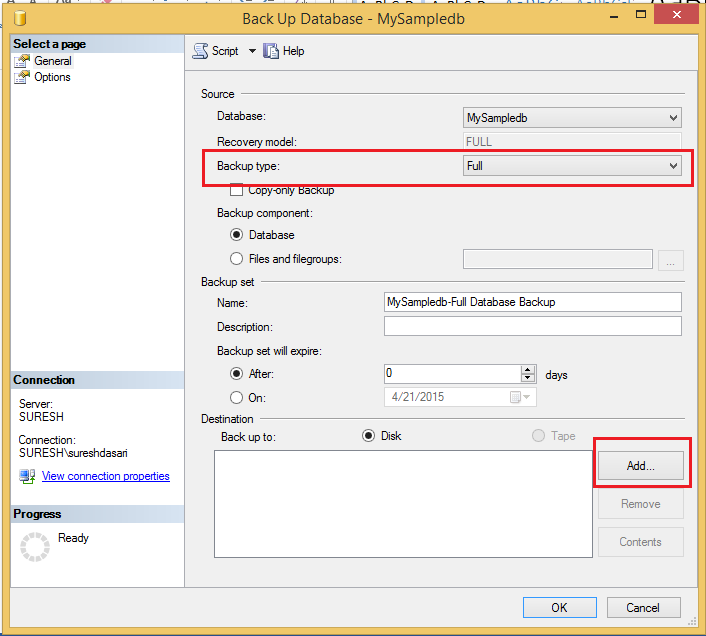Click the Remove destination button
Screen dimensions: 706x636
pos(641,504)
